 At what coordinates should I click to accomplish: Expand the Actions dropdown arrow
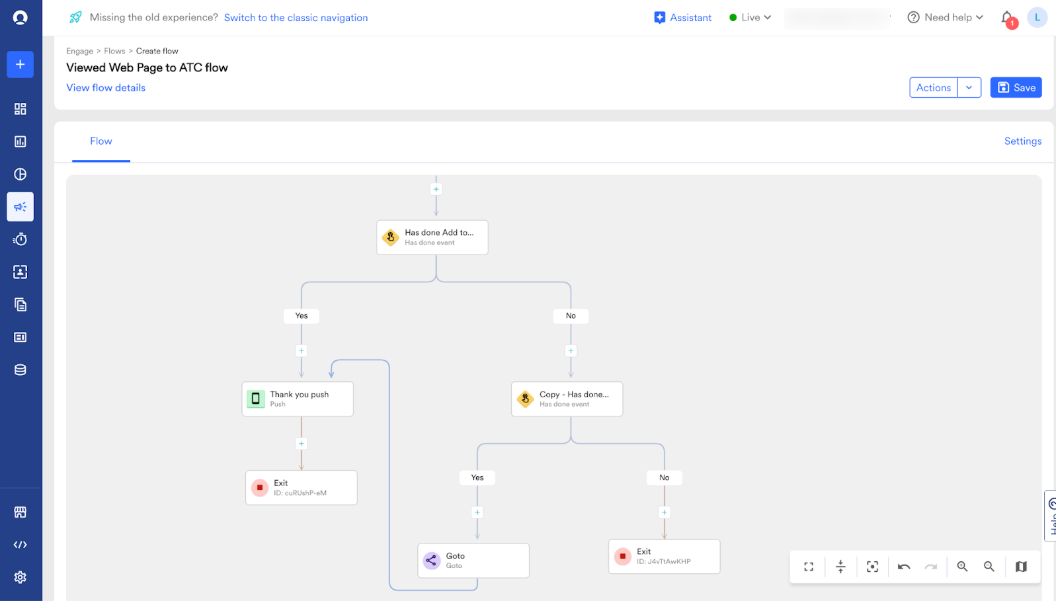point(970,88)
